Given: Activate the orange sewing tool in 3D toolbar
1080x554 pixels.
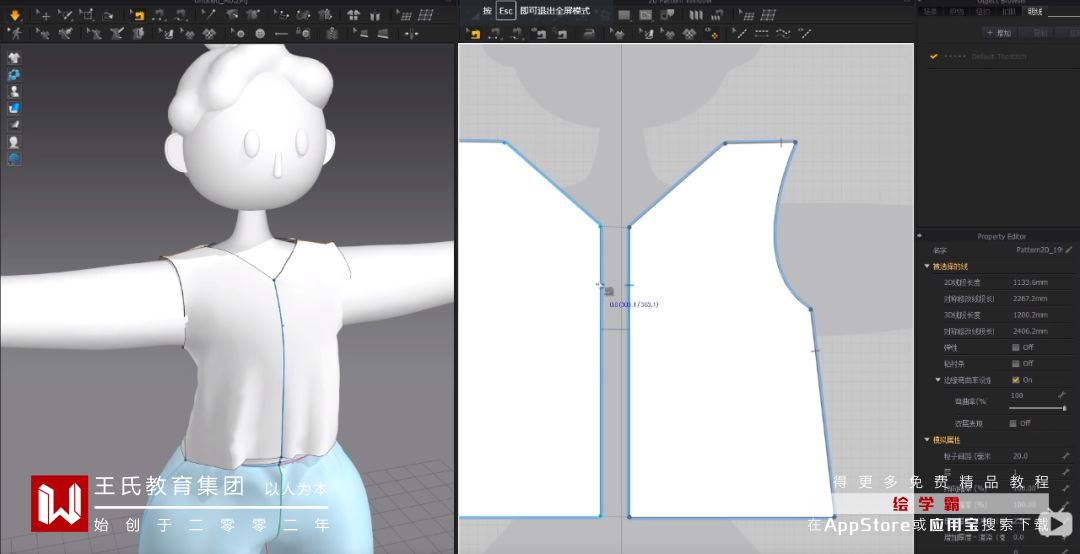Looking at the screenshot, I should (138, 15).
